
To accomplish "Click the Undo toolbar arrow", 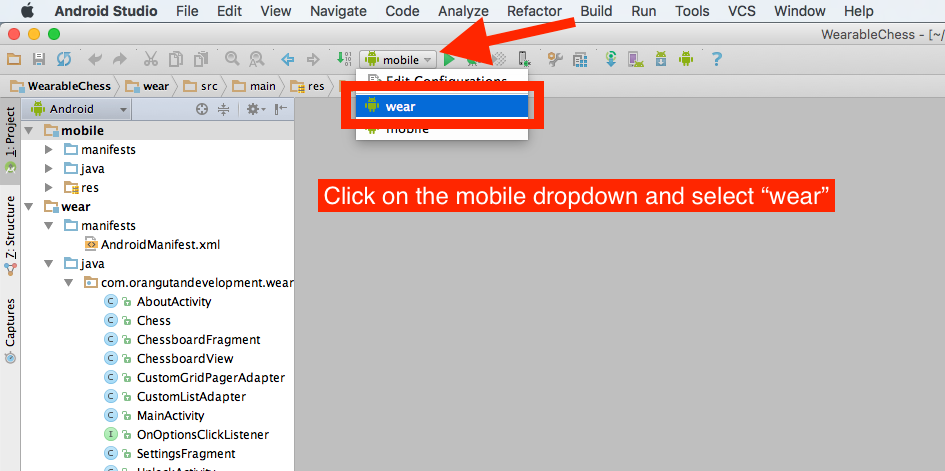I will pyautogui.click(x=95, y=59).
